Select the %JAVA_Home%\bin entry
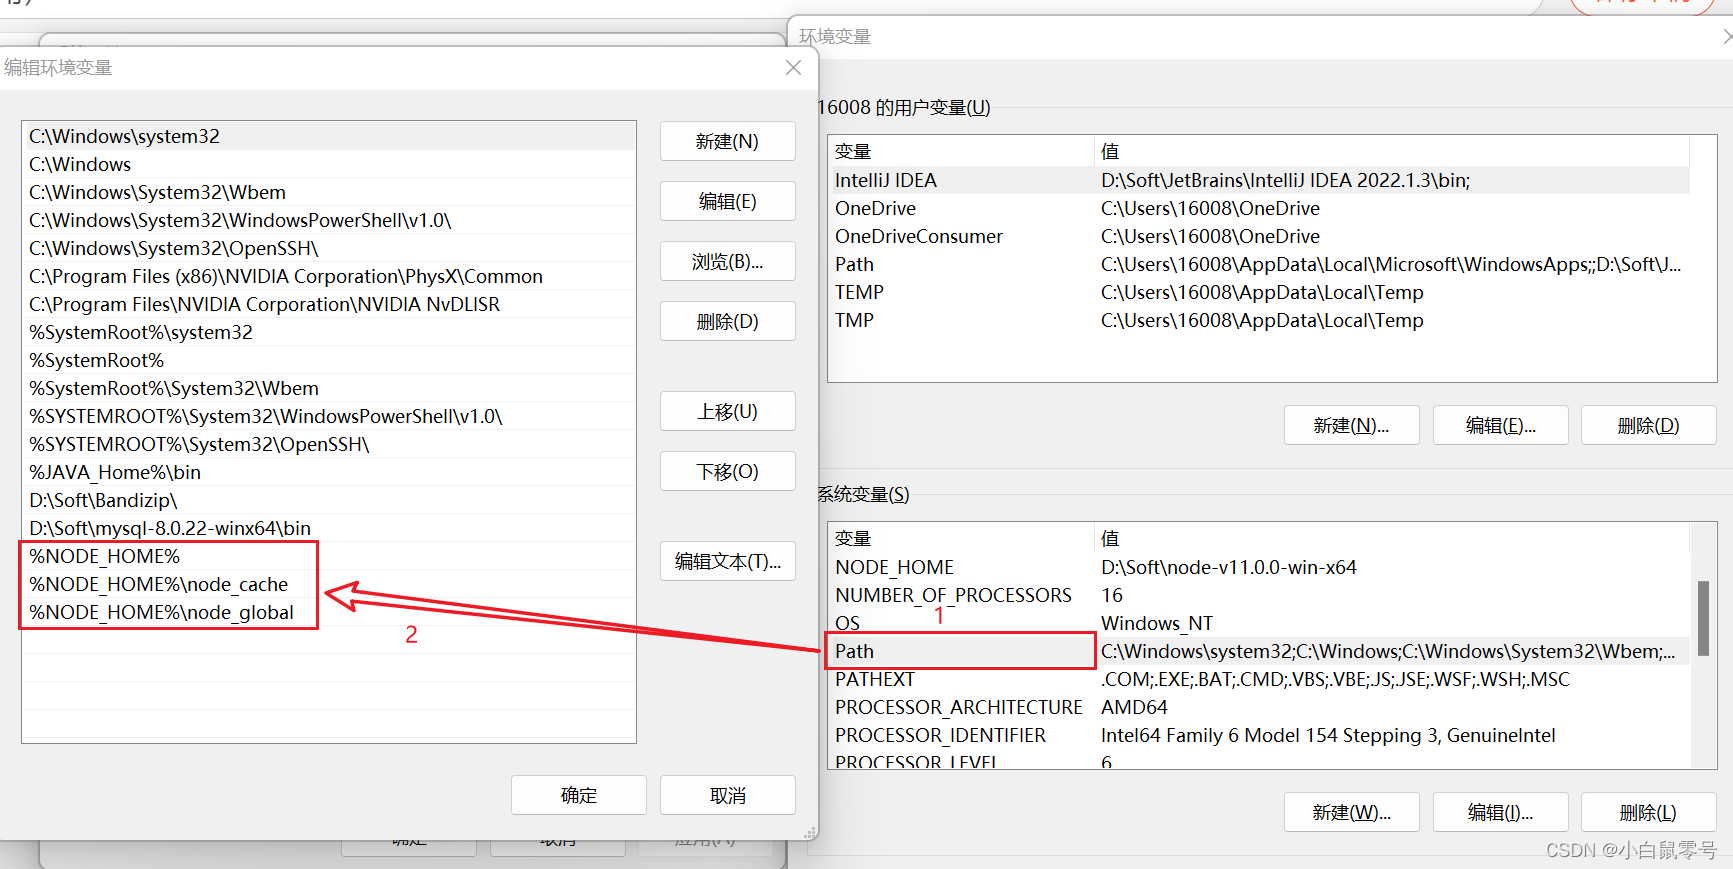 (x=329, y=472)
